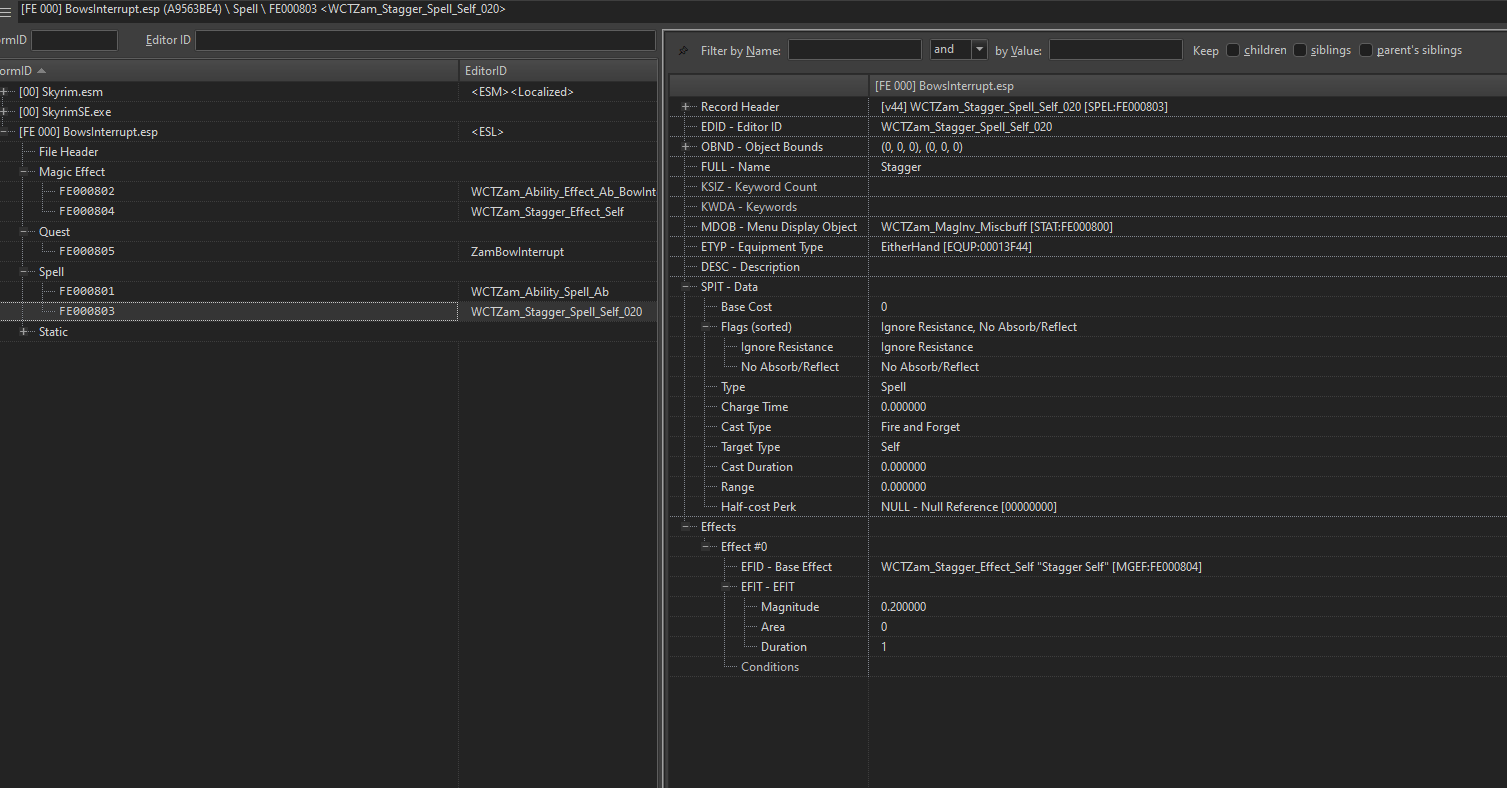This screenshot has height=788, width=1507.
Task: Click the KSIZ - Keyword Count row
Action: [x=1087, y=187]
